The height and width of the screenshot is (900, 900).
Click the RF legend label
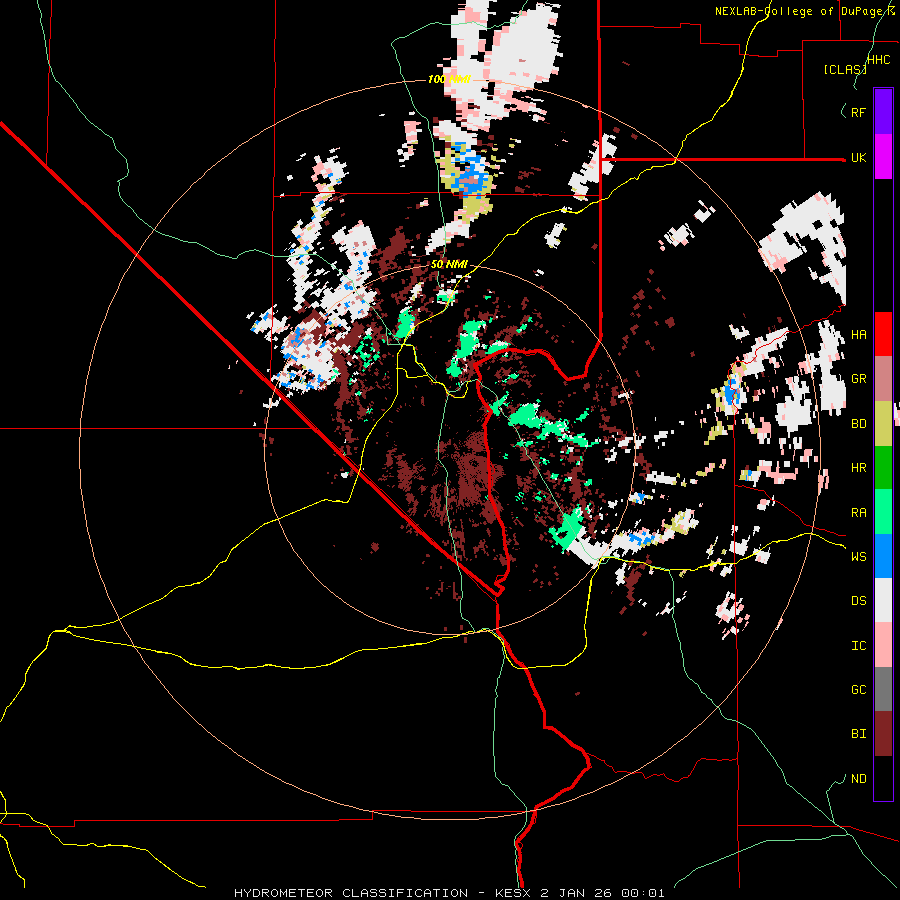[858, 112]
